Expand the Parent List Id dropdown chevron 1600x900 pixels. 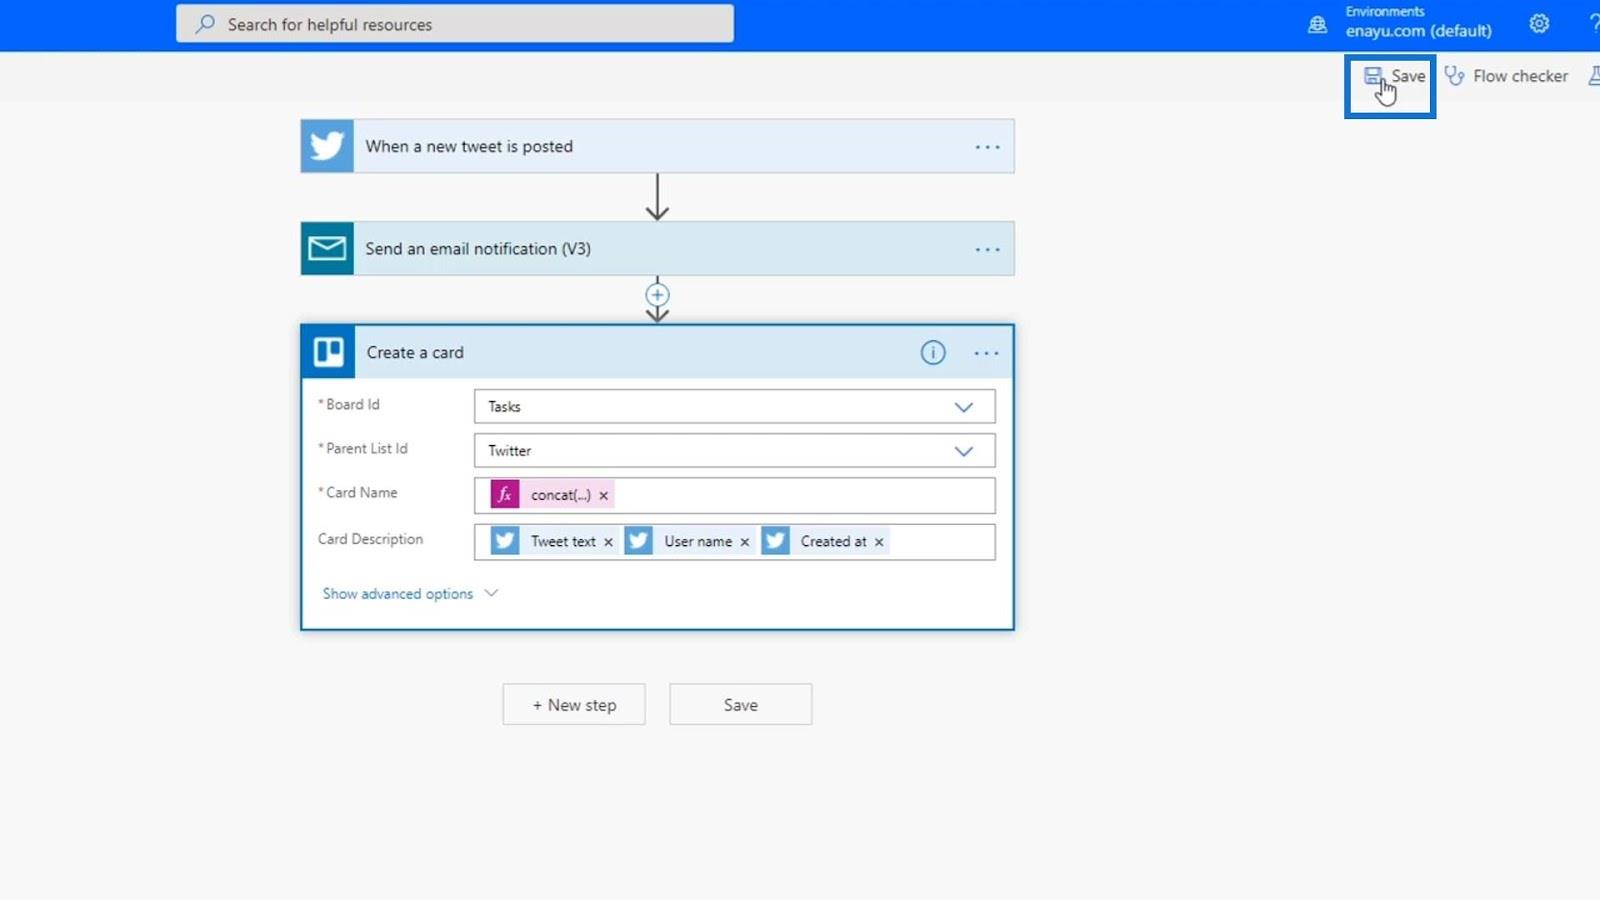click(x=964, y=451)
